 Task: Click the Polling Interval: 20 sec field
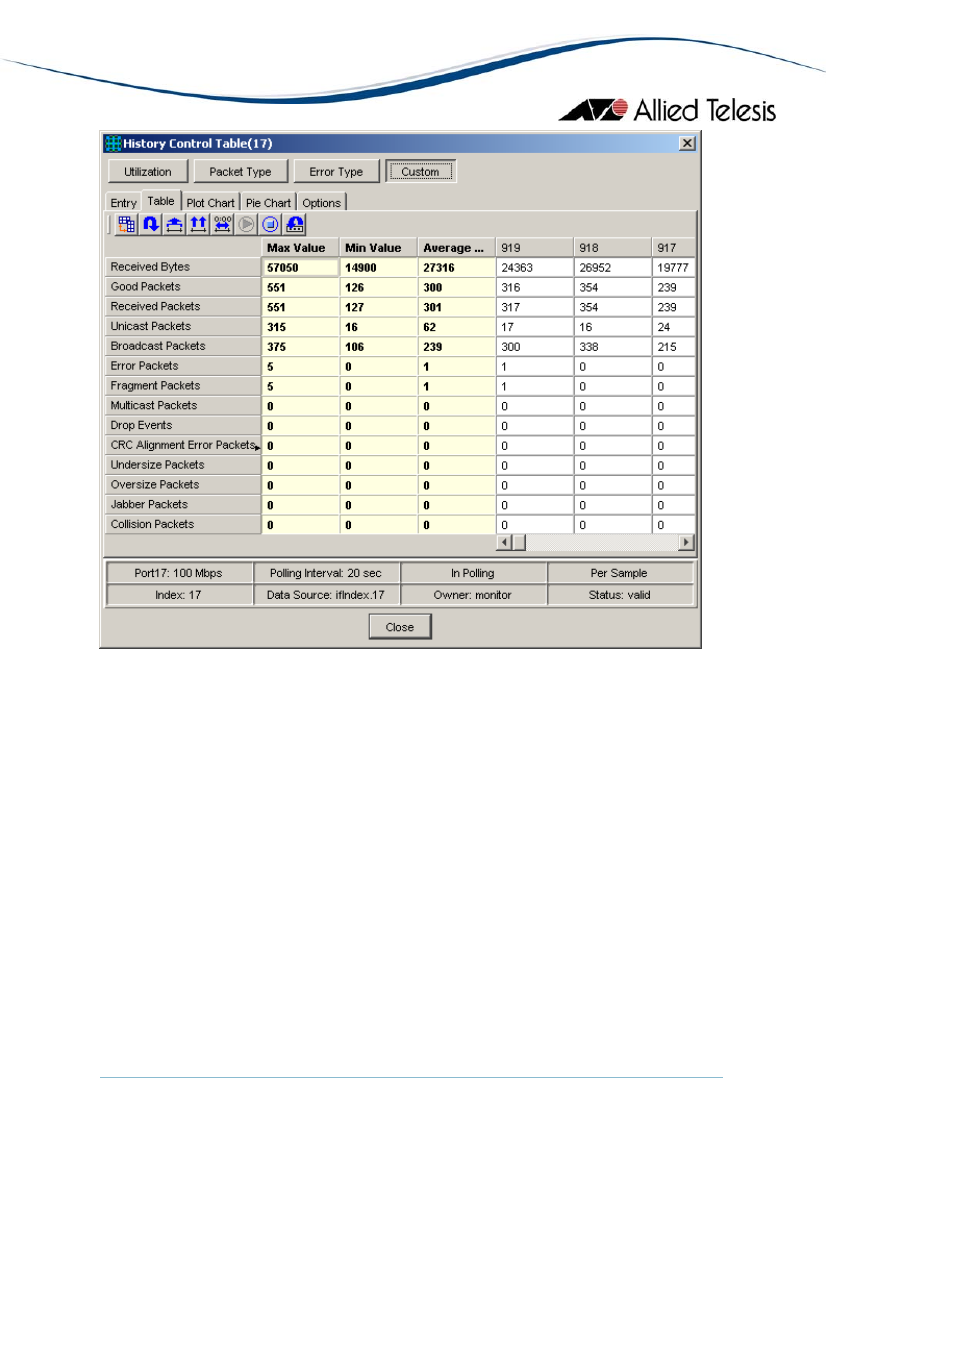pyautogui.click(x=326, y=574)
